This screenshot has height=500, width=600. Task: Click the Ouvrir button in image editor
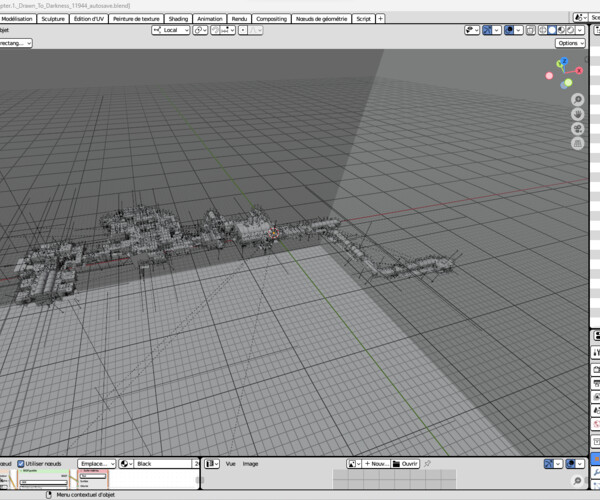pos(406,464)
